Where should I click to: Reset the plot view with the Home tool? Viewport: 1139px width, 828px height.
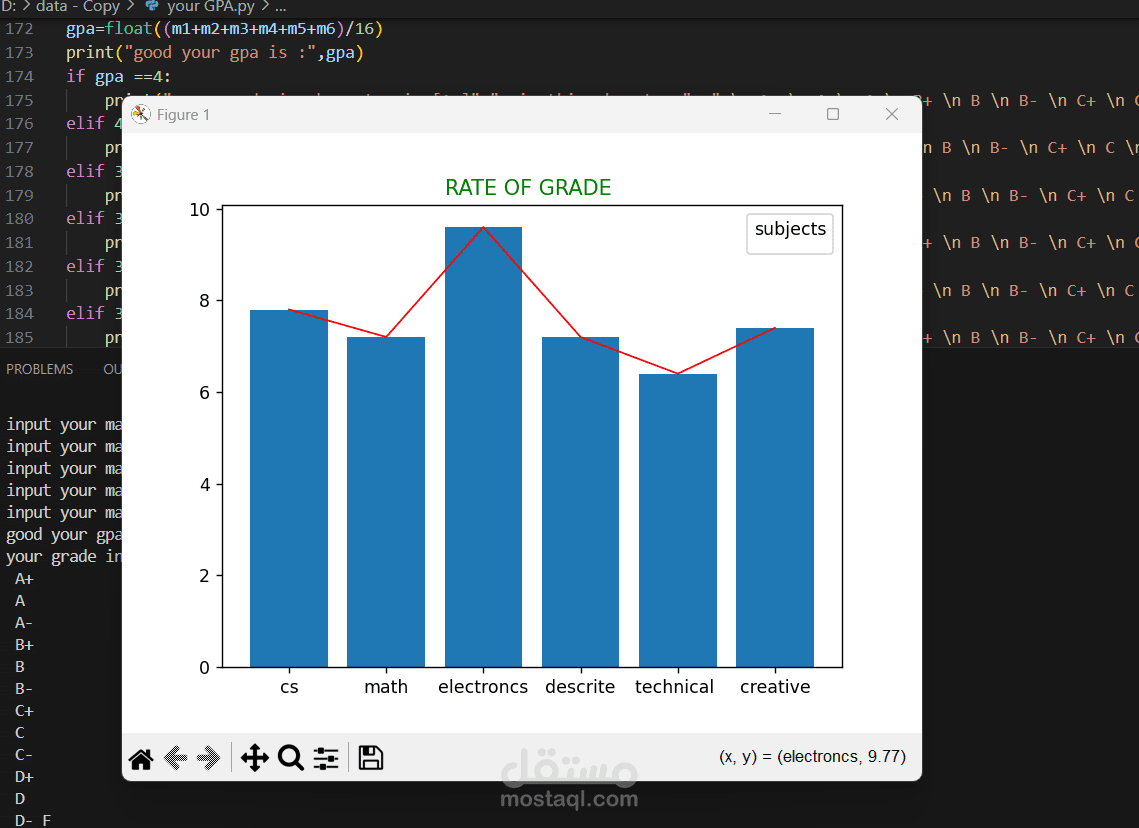pyautogui.click(x=140, y=758)
